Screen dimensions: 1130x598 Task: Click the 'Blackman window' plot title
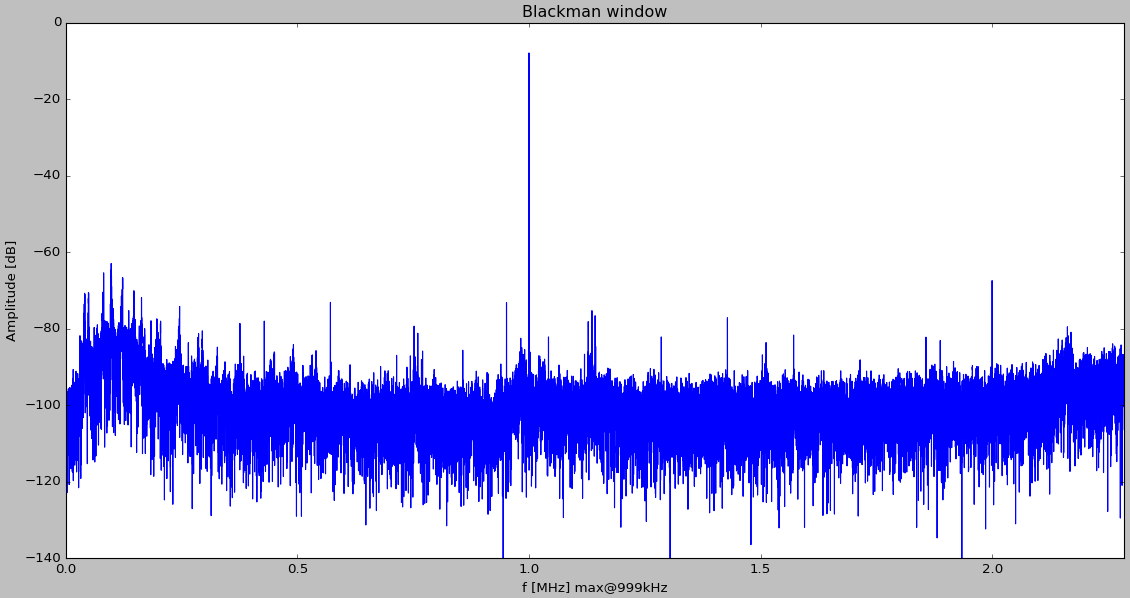pos(594,12)
